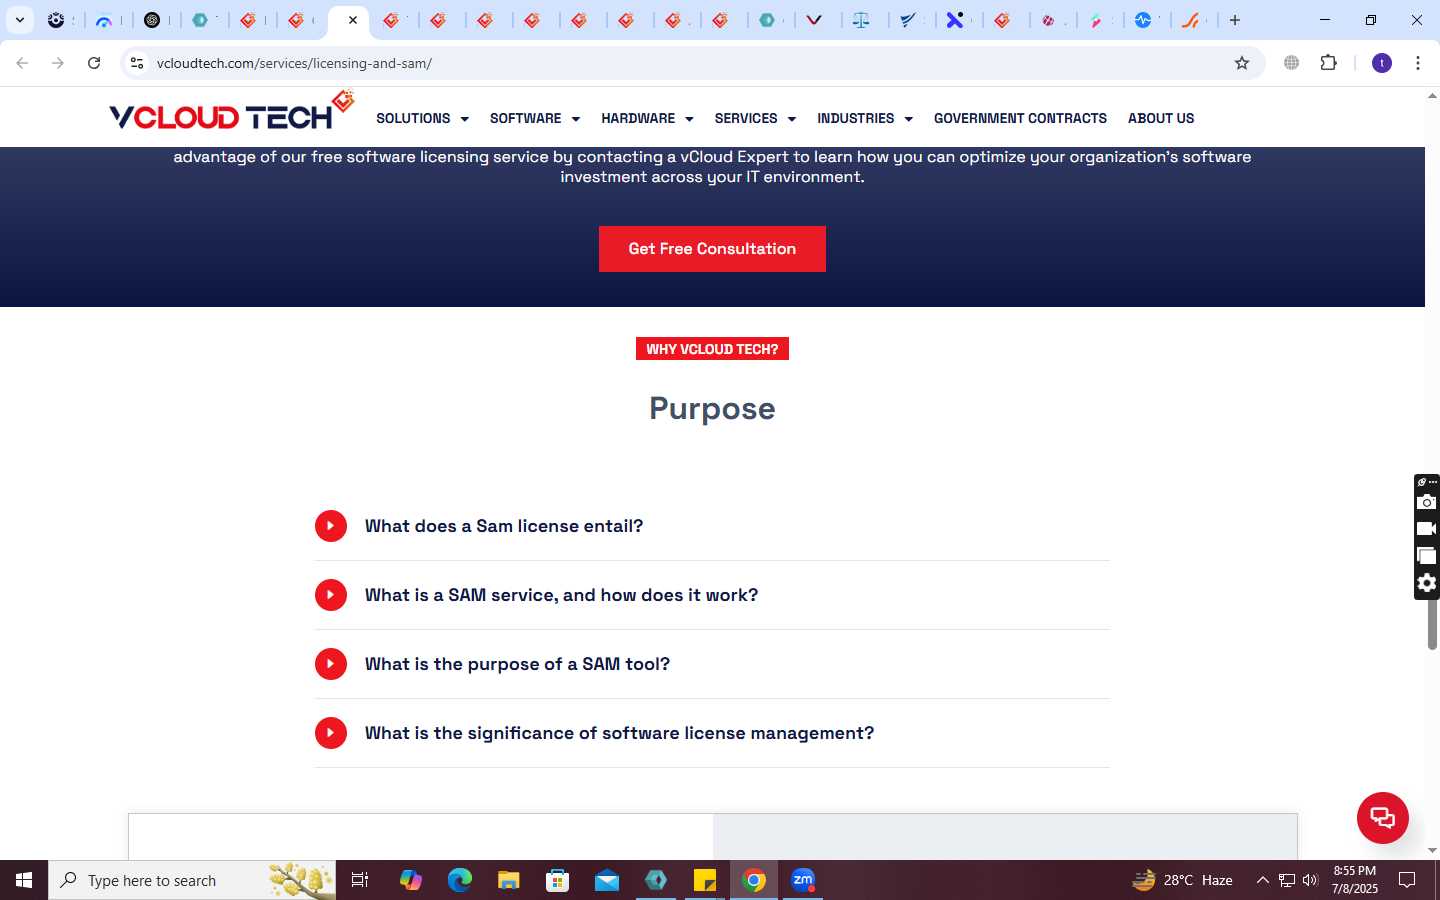Expand the SOFTWARE dropdown arrow

click(x=575, y=119)
